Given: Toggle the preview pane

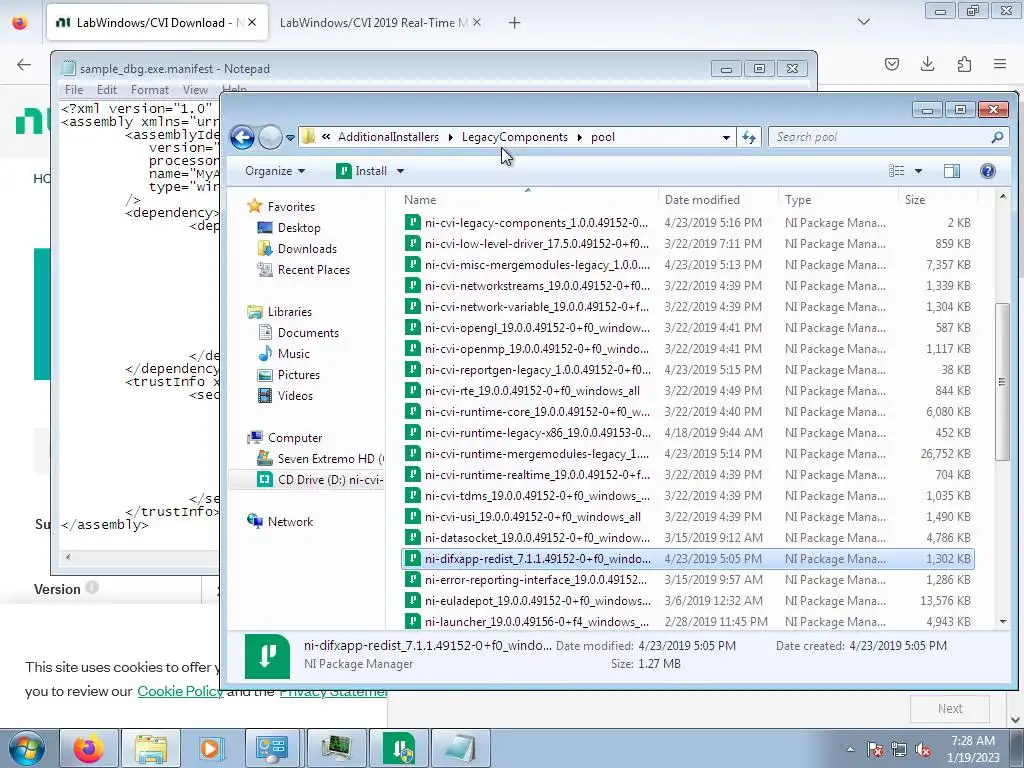Looking at the screenshot, I should pyautogui.click(x=952, y=171).
